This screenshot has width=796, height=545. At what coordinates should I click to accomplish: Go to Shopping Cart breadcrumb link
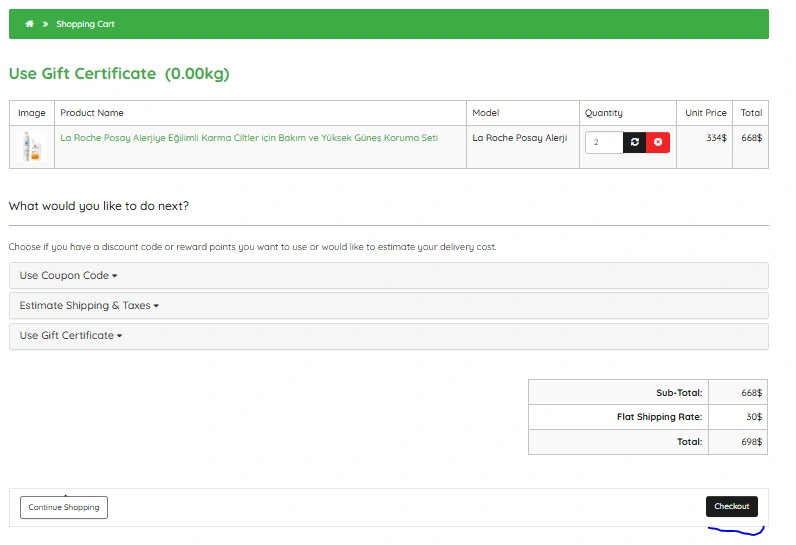coord(85,24)
